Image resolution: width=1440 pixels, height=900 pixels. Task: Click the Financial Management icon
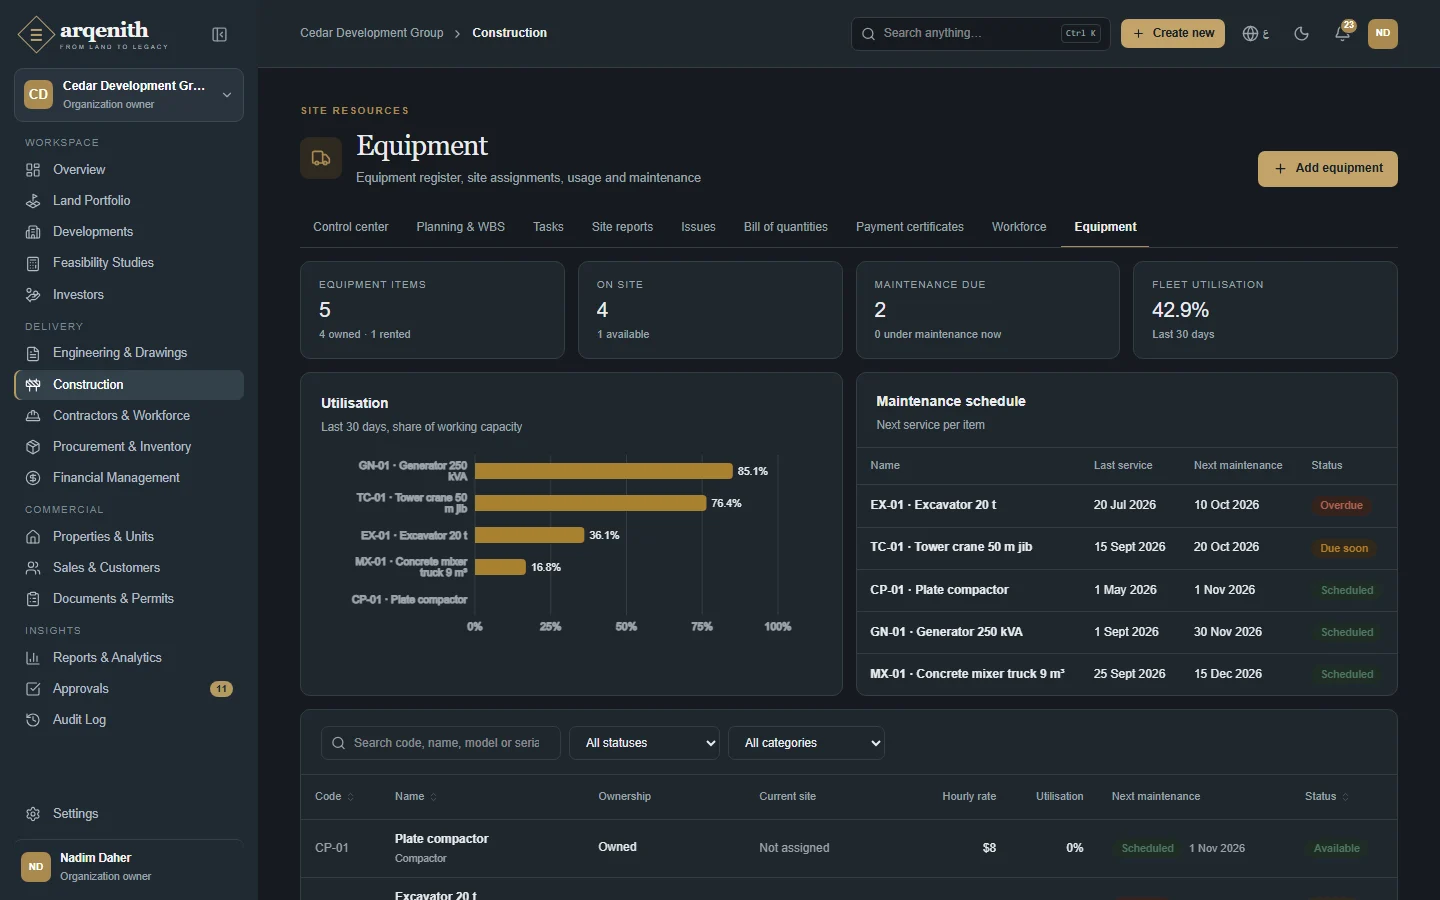coord(33,478)
